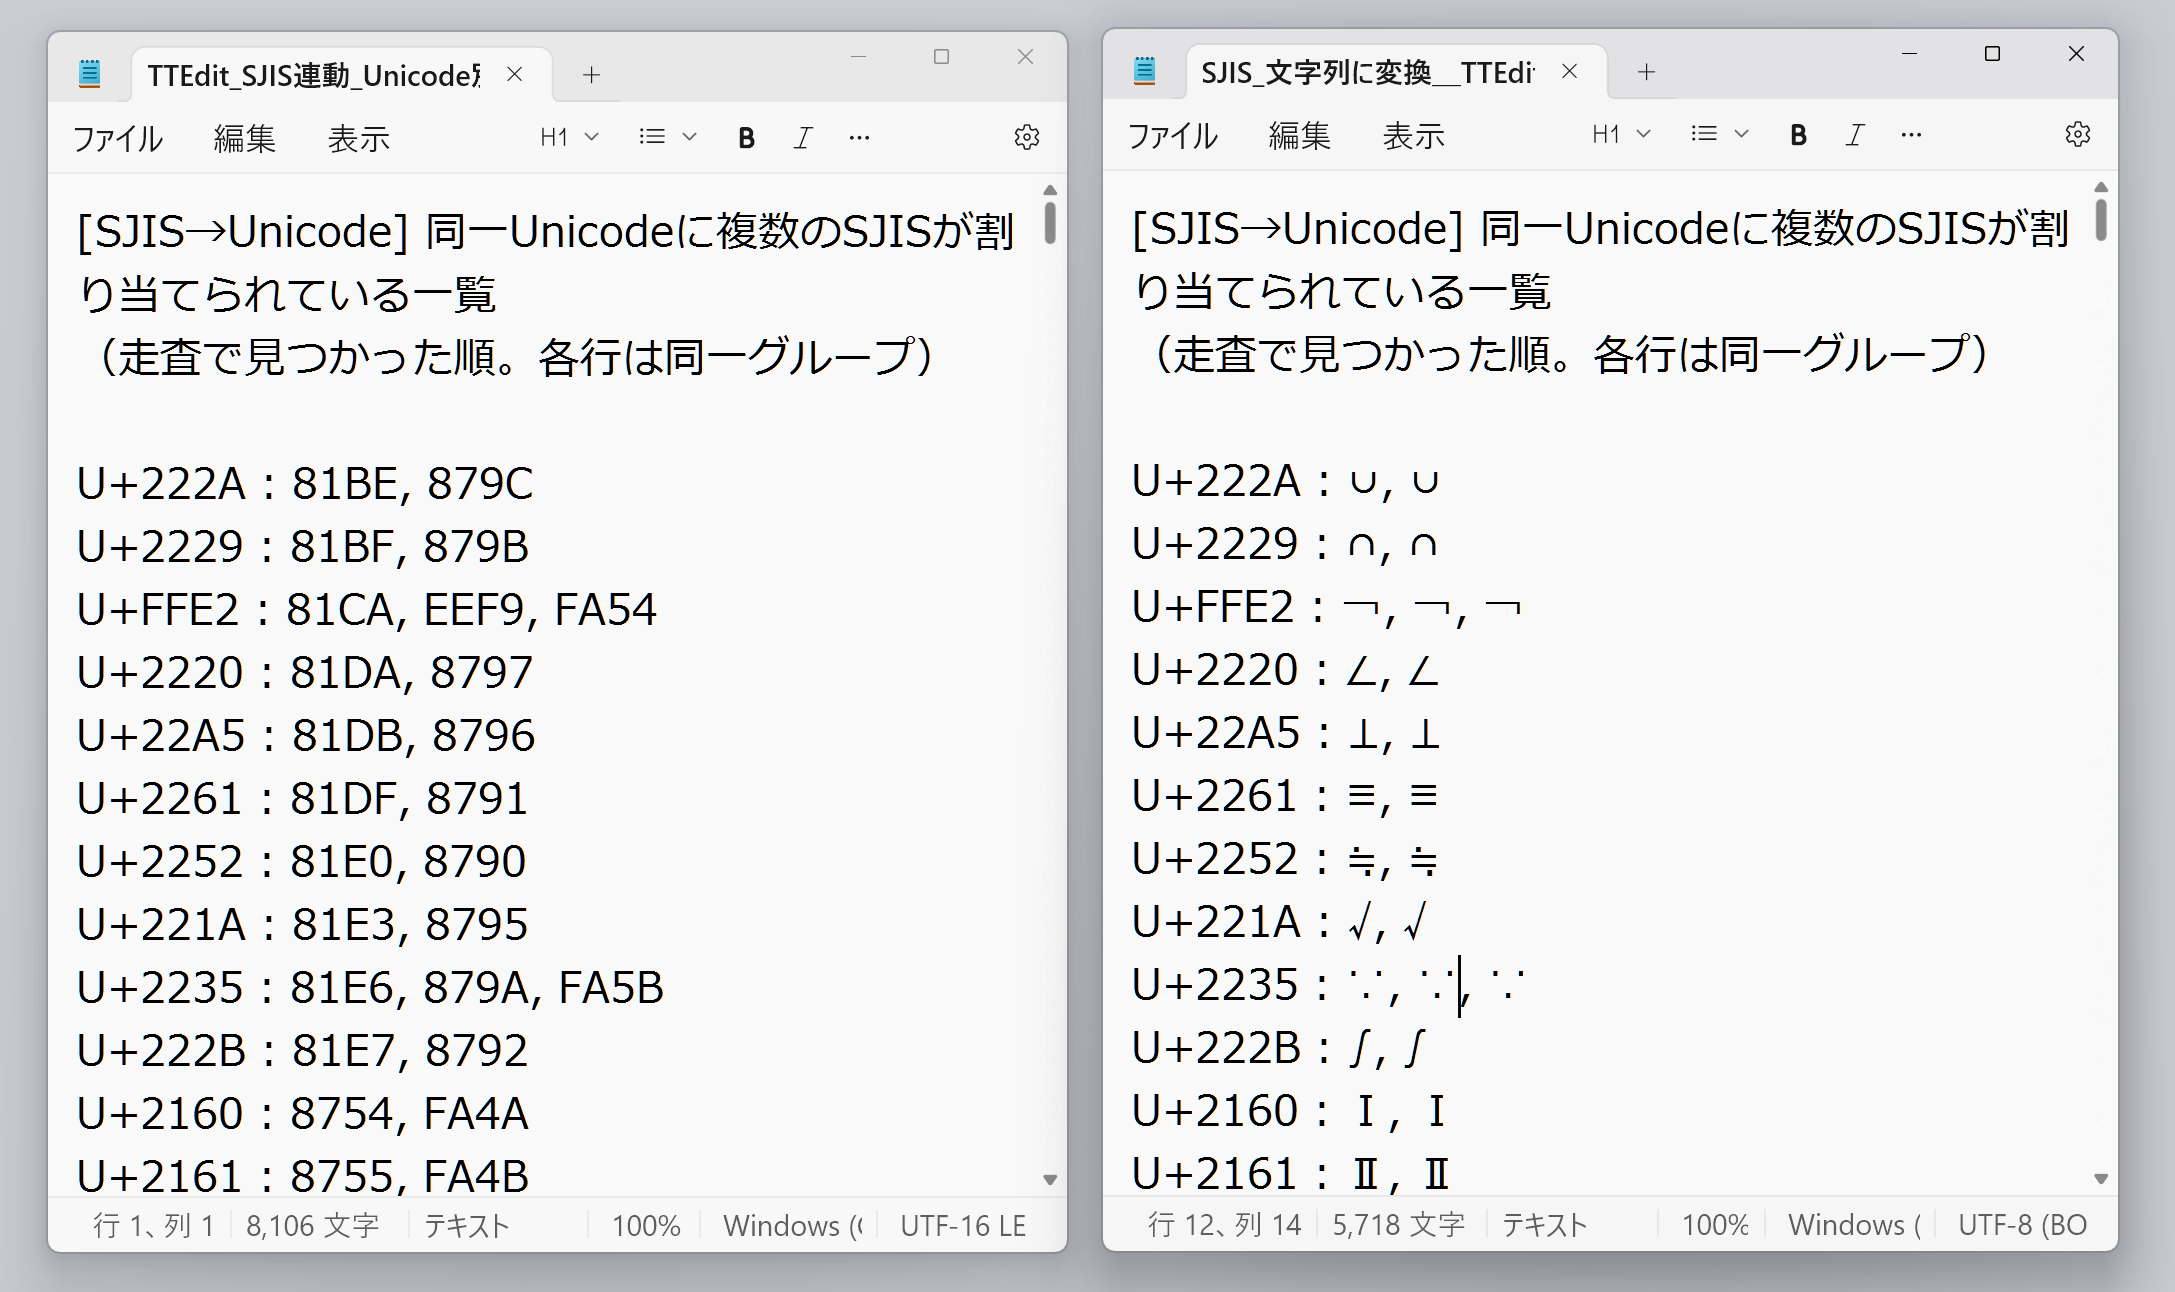This screenshot has height=1292, width=2175.
Task: Open settings gear in right Notepad window
Action: 2078,134
